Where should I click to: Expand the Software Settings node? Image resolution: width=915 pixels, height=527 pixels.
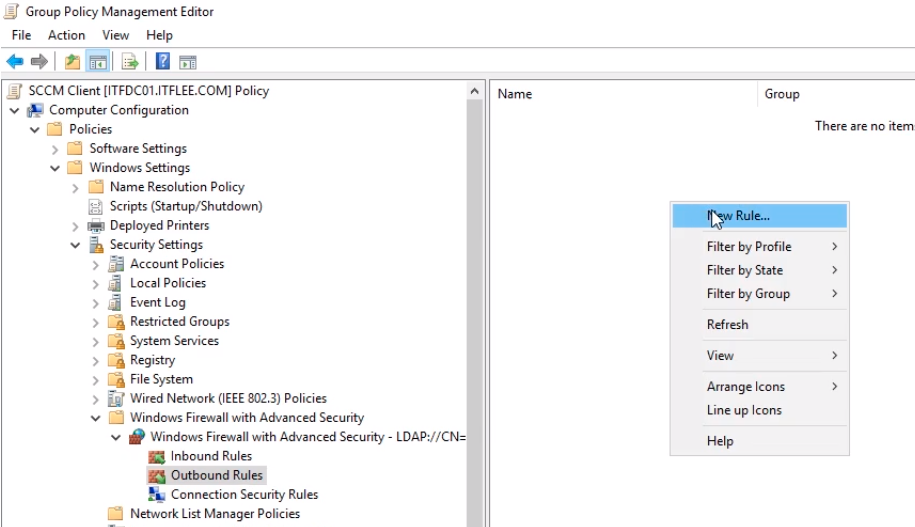[x=55, y=149]
